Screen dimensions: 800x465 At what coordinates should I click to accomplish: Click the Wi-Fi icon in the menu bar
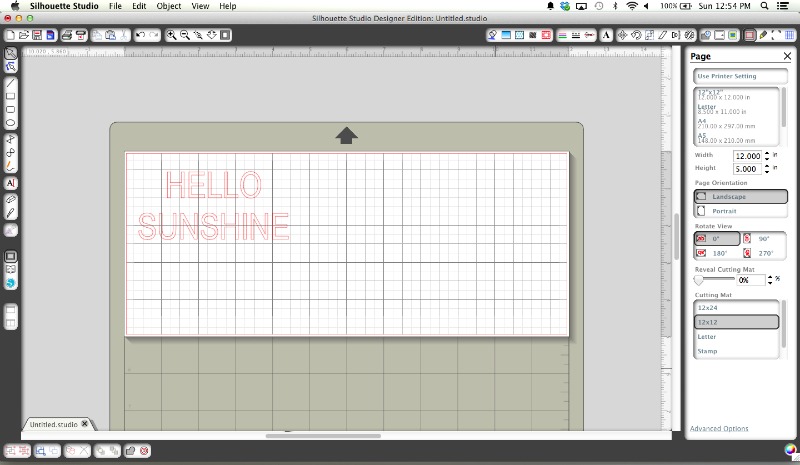point(632,6)
